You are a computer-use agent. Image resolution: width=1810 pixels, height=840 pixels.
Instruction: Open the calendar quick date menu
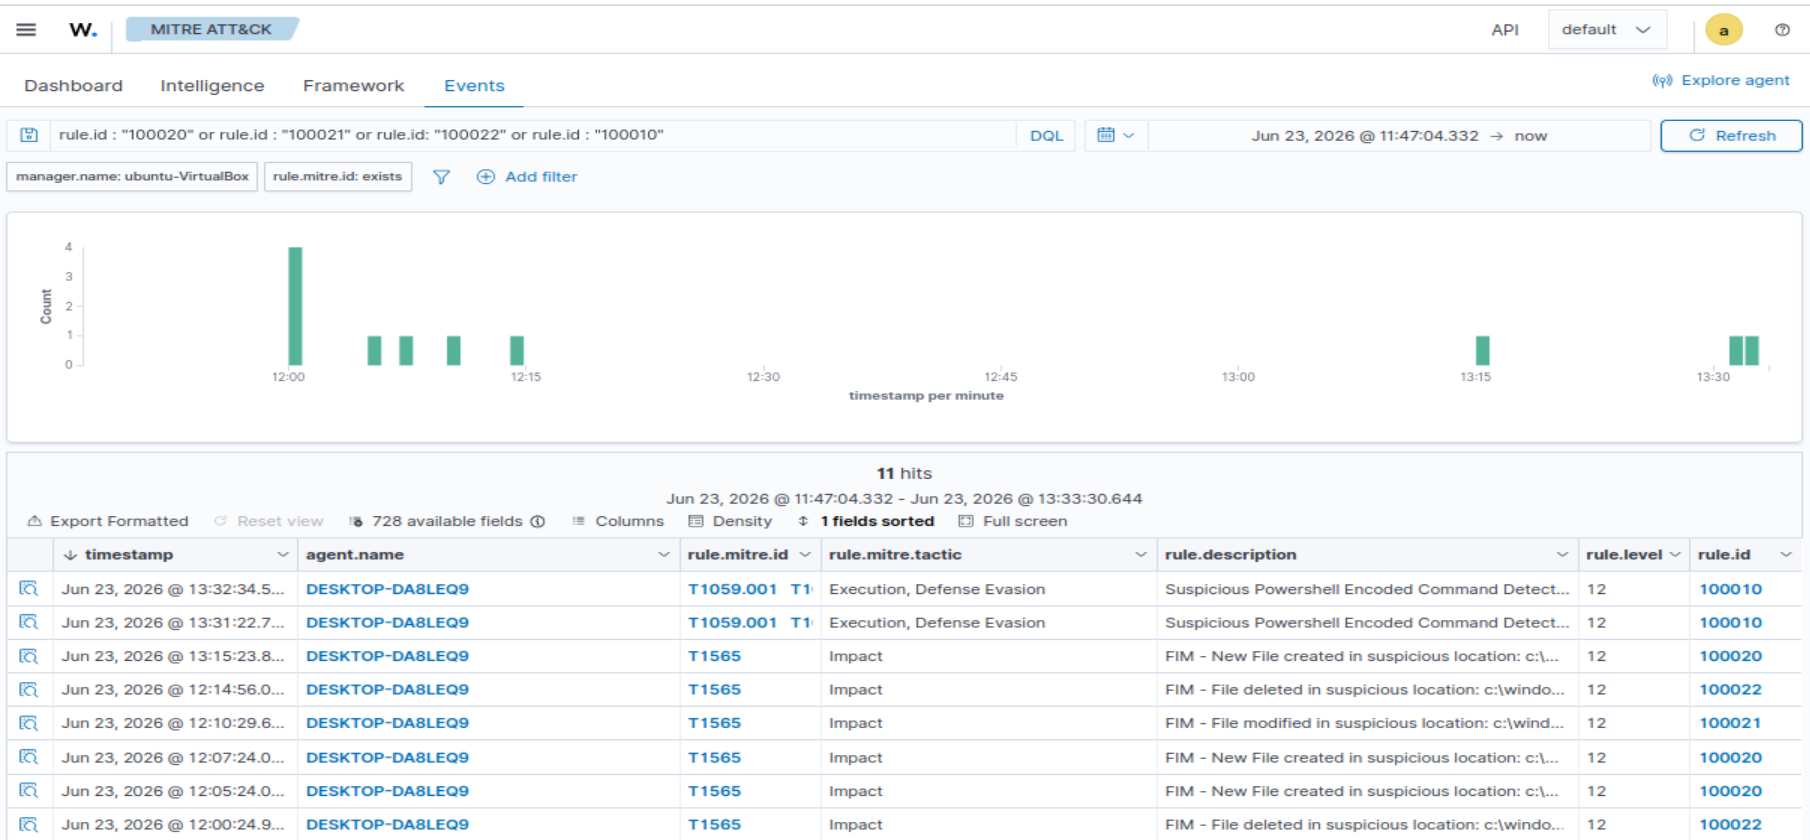point(1115,135)
